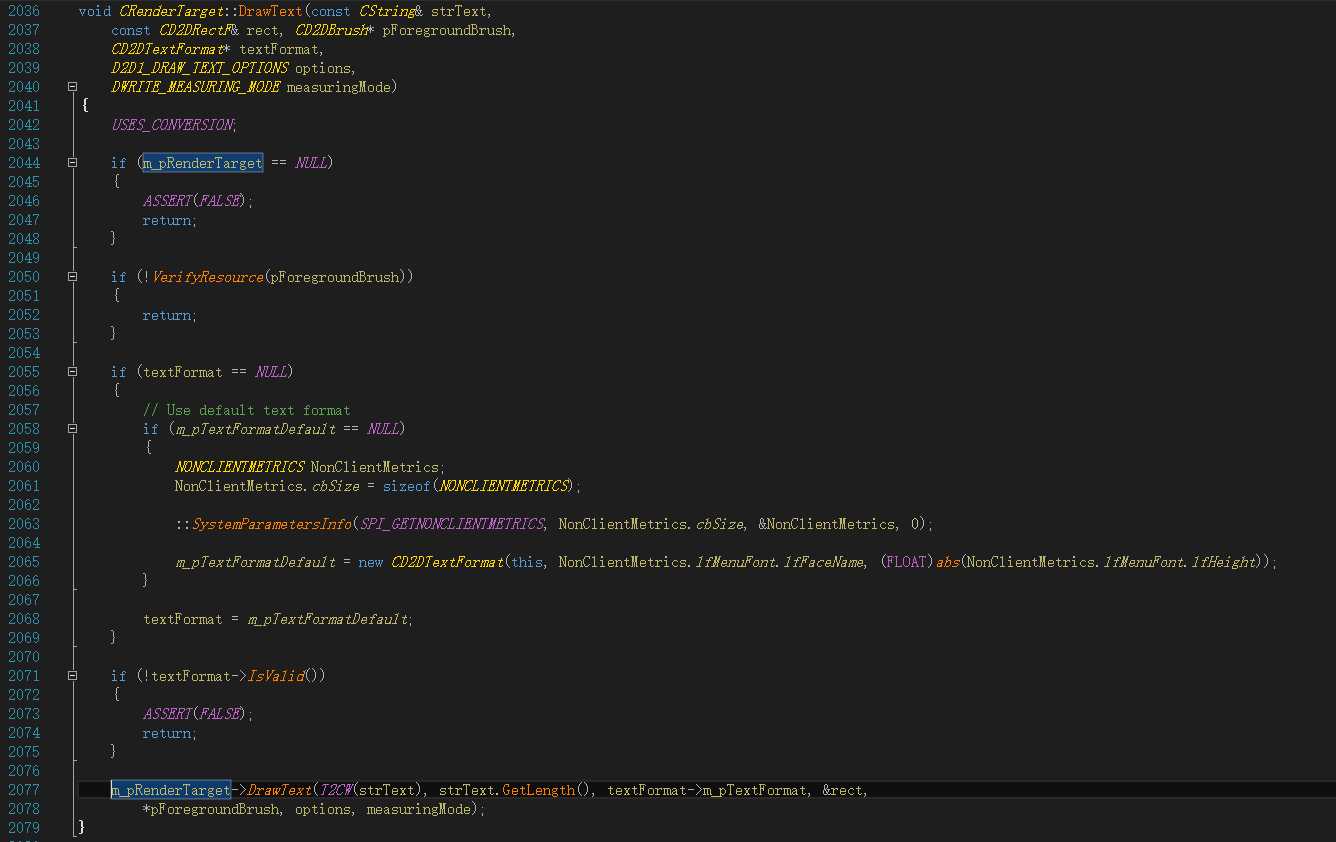
Task: Click cbSize member on line 2061
Action: click(x=335, y=486)
